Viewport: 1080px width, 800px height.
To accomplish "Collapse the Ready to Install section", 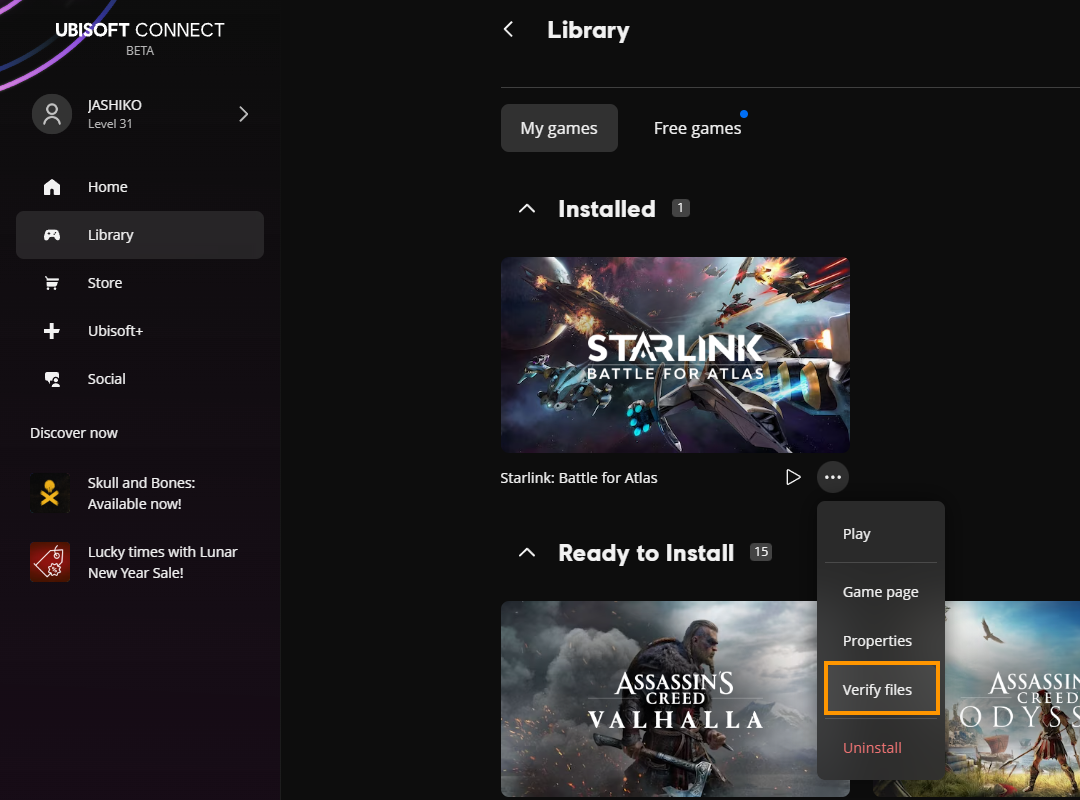I will [527, 553].
